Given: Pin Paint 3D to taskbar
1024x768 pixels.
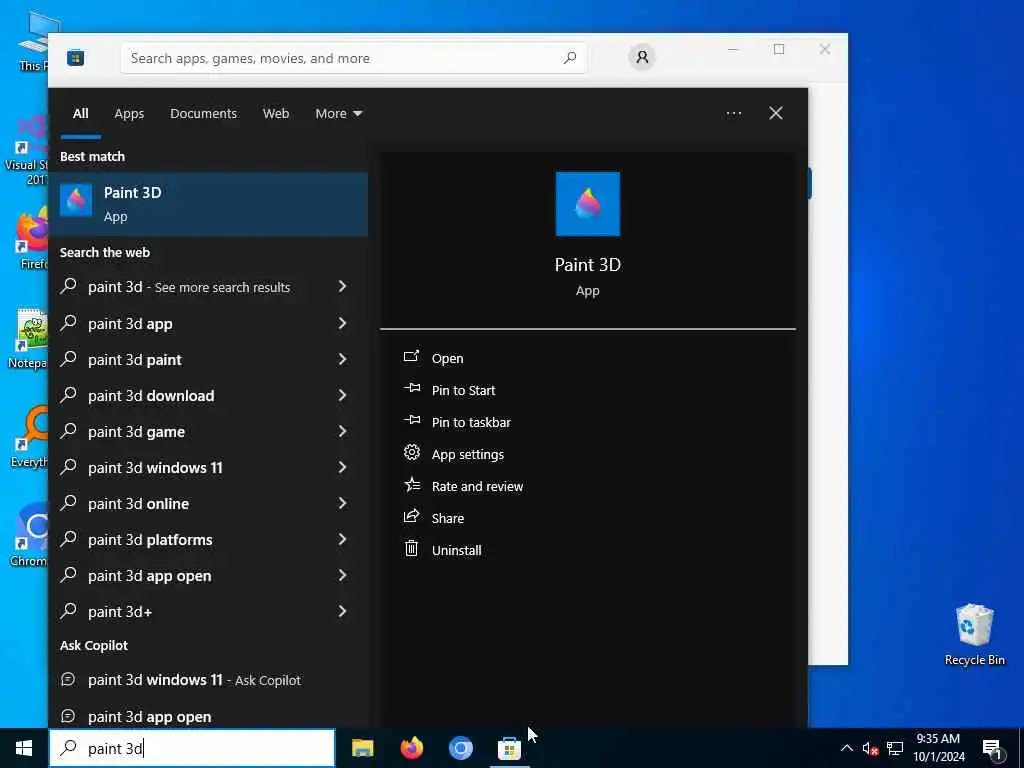Looking at the screenshot, I should pyautogui.click(x=471, y=422).
